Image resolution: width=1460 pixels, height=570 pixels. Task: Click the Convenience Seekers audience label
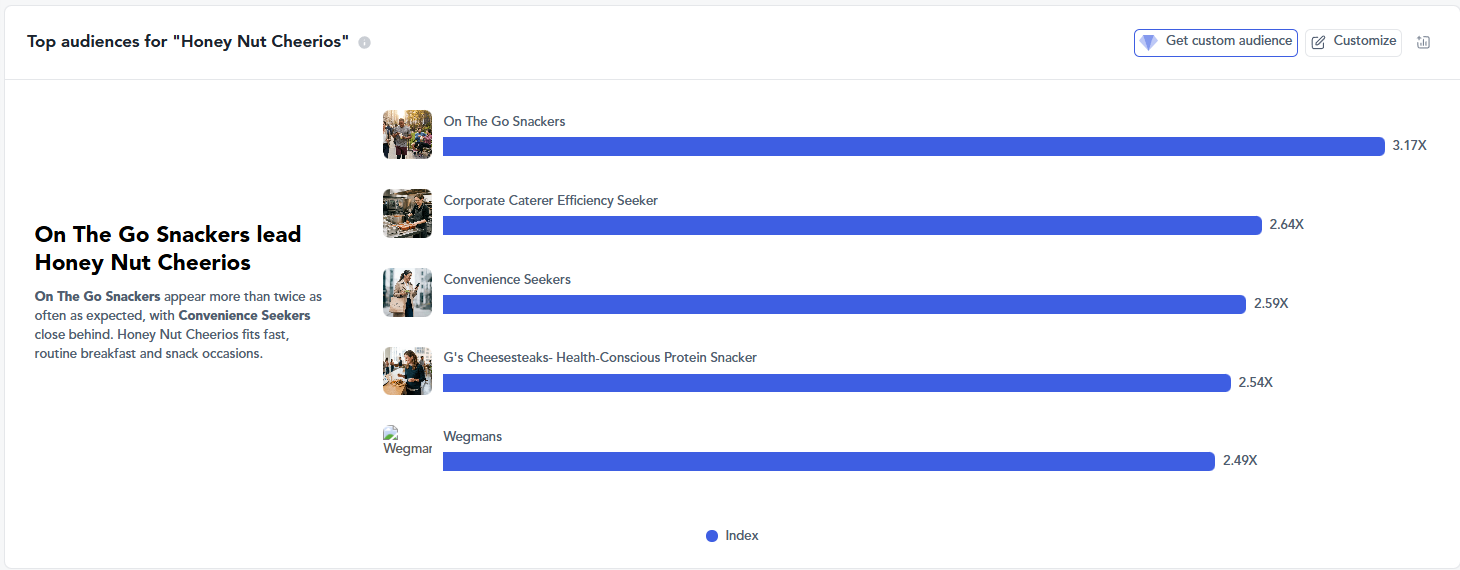[507, 279]
